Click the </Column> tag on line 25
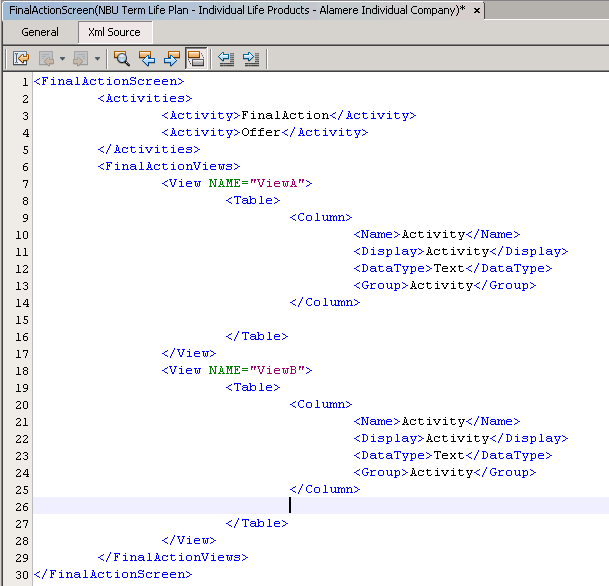Screen dimensions: 609x586 [x=325, y=489]
